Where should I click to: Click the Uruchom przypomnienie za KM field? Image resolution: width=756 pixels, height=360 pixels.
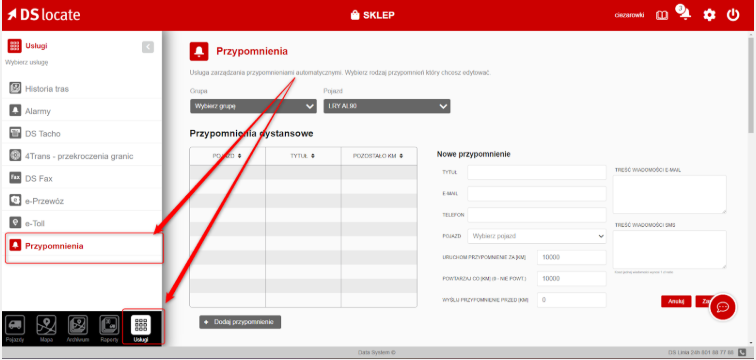571,257
